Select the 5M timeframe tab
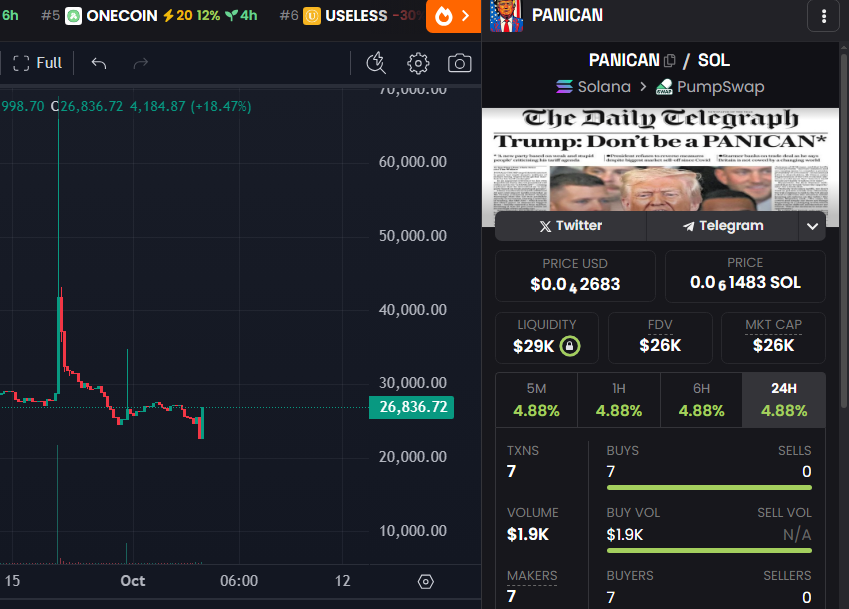The width and height of the screenshot is (849, 609). [537, 400]
